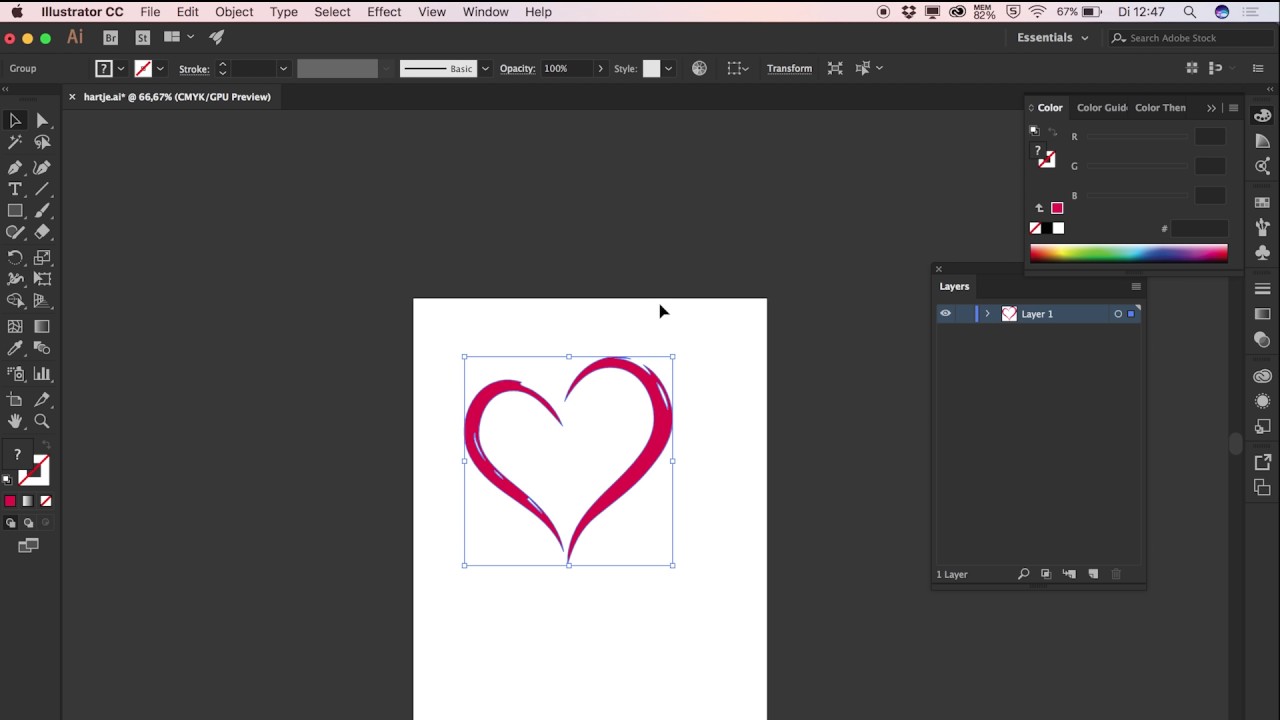Open the Window menu

(x=486, y=12)
